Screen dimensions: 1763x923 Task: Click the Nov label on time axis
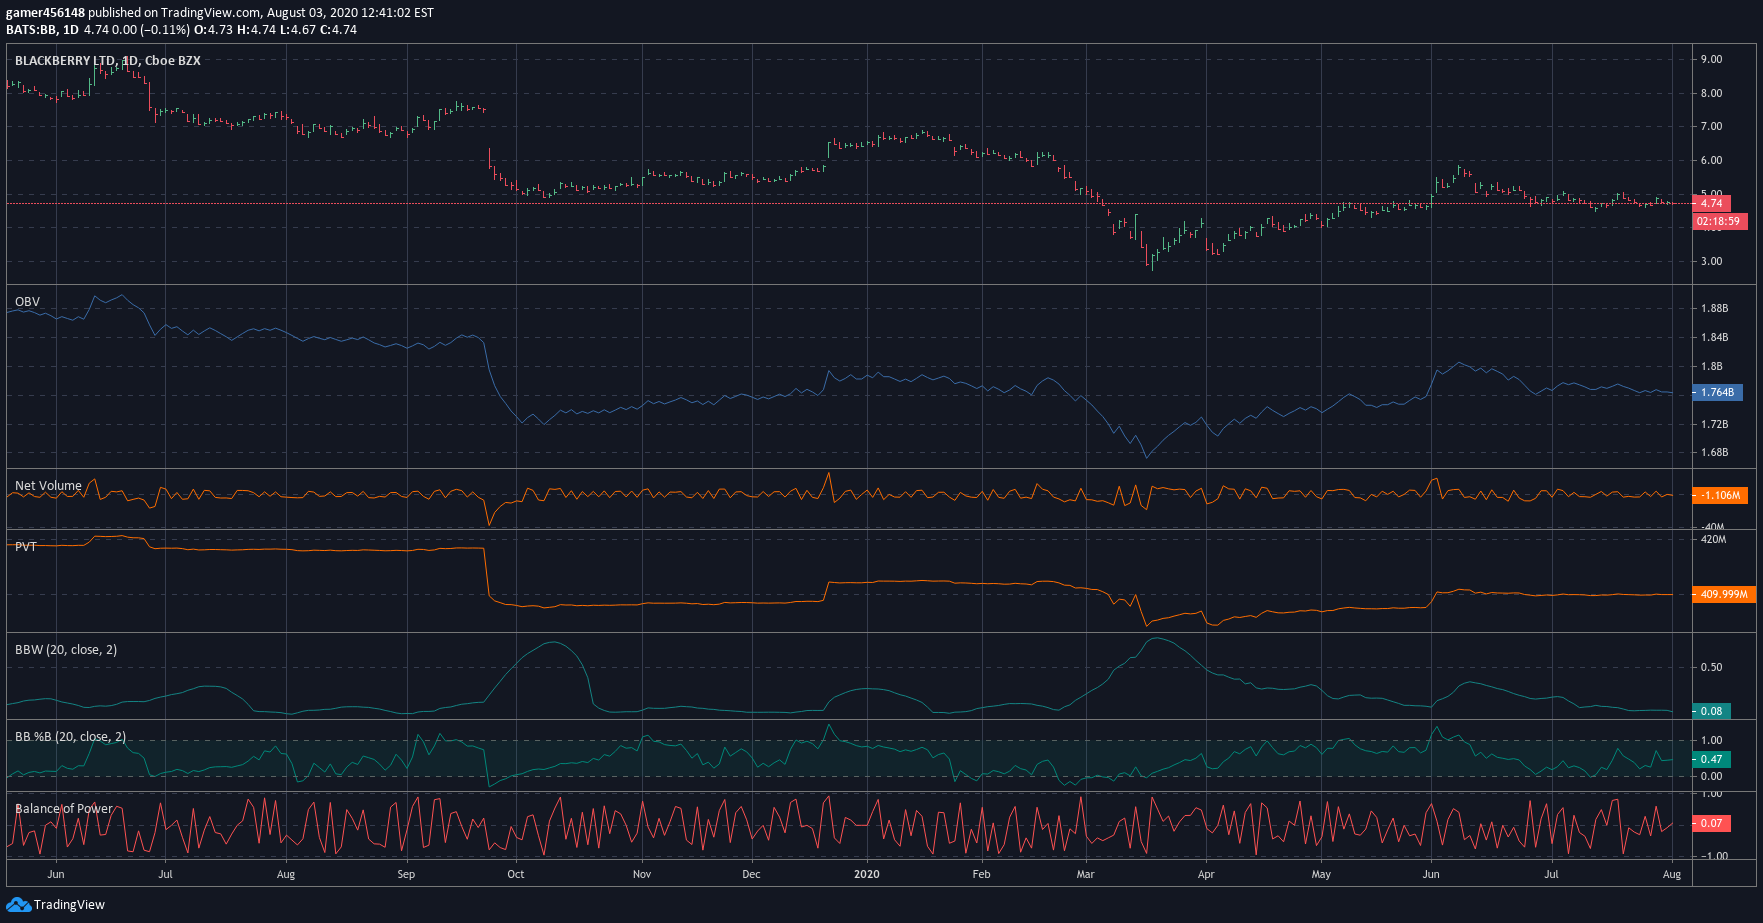(x=642, y=874)
